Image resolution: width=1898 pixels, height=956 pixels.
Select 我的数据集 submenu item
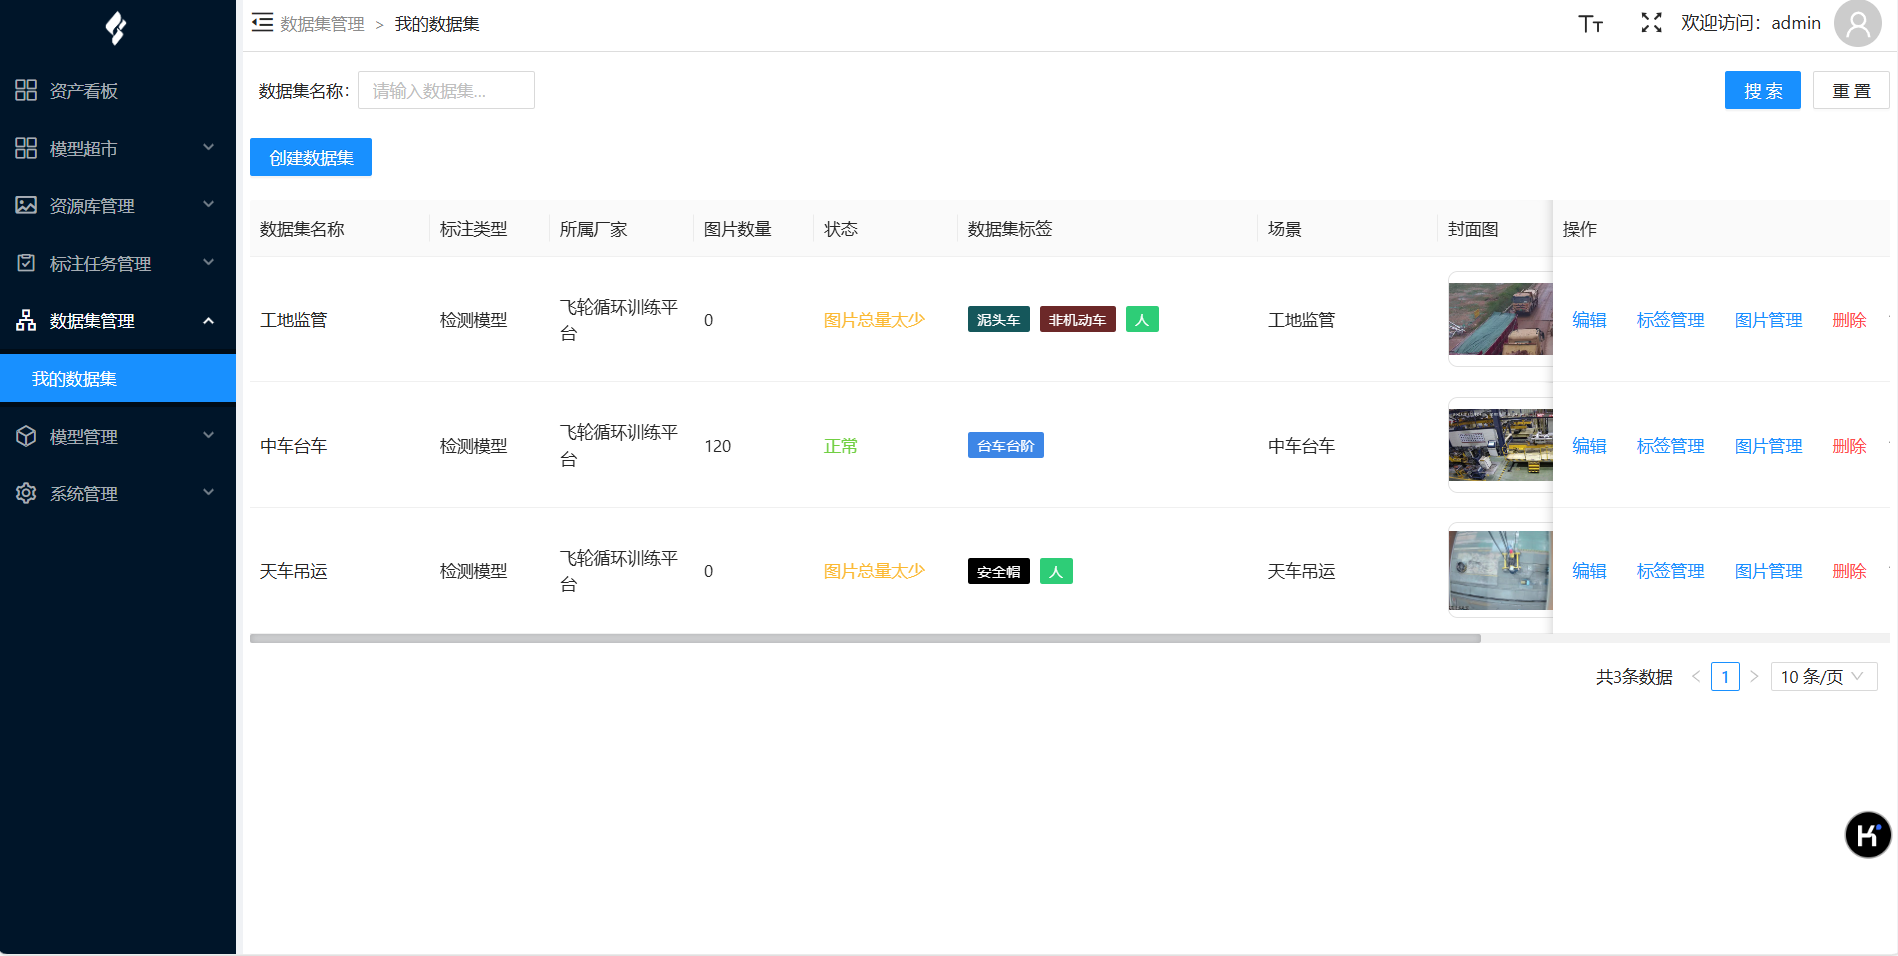coord(75,379)
